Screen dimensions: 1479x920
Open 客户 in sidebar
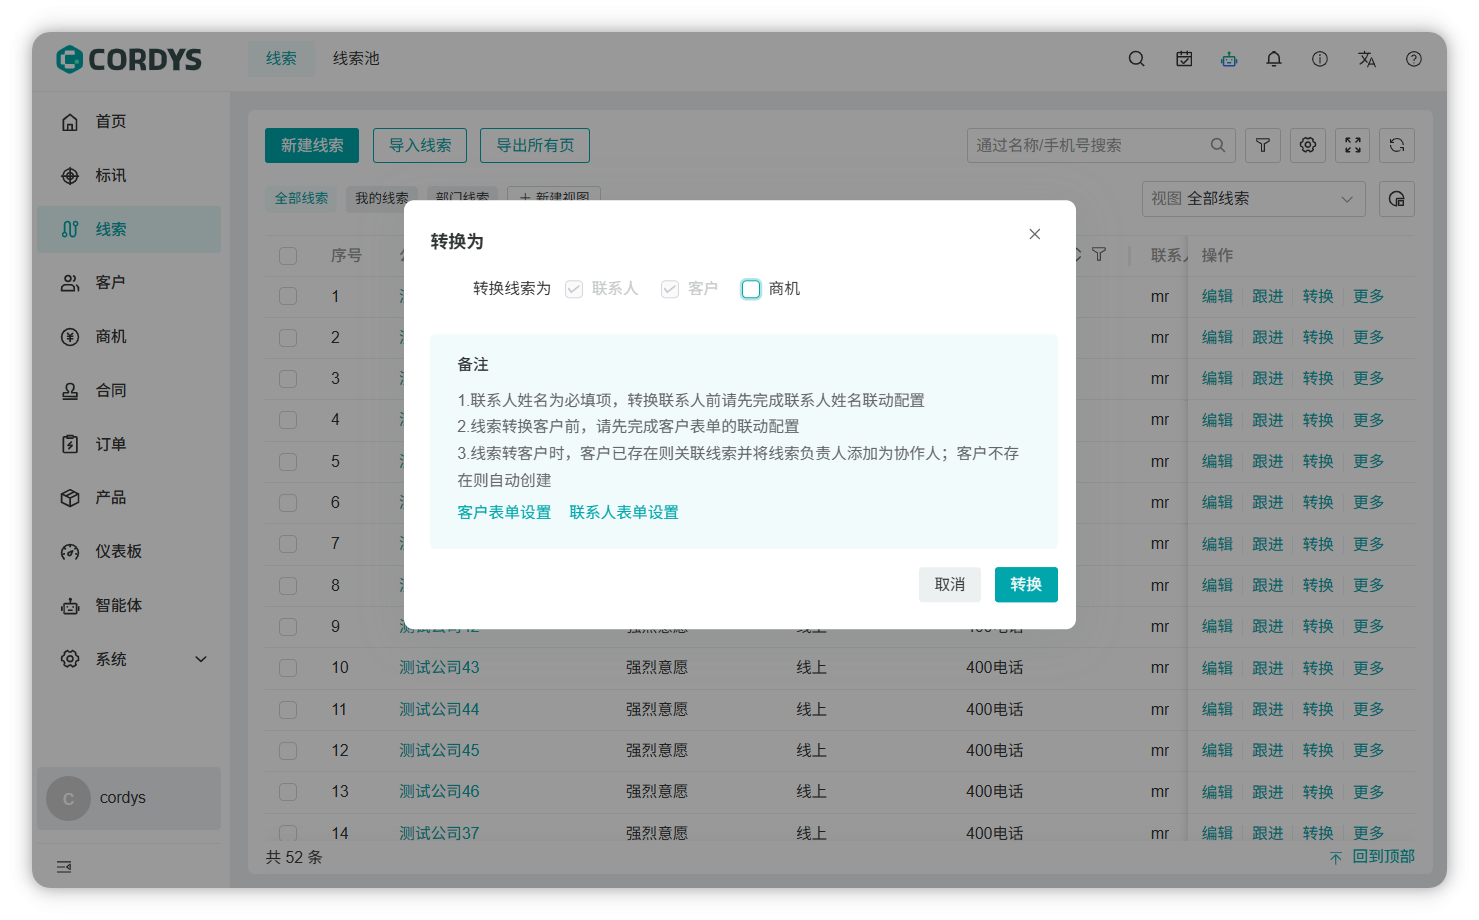click(129, 283)
